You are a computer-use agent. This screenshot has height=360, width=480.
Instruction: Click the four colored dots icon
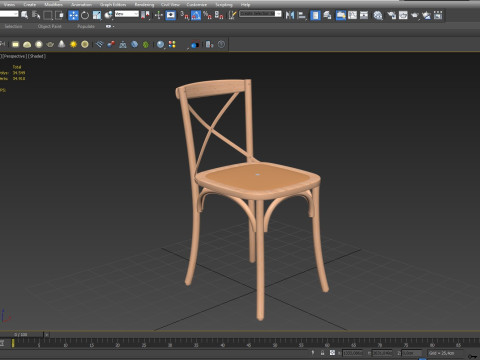pyautogui.click(x=172, y=44)
